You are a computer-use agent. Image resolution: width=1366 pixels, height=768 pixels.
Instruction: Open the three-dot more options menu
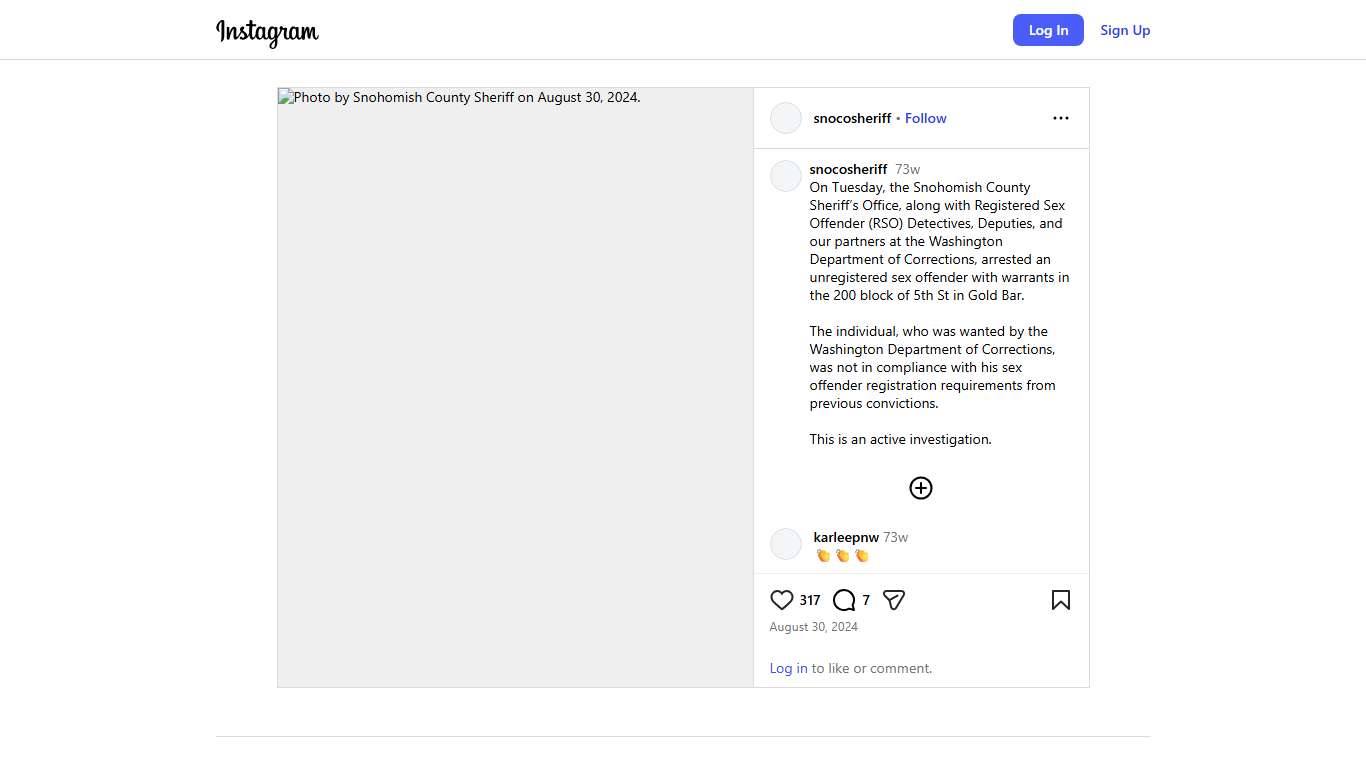[x=1061, y=118]
